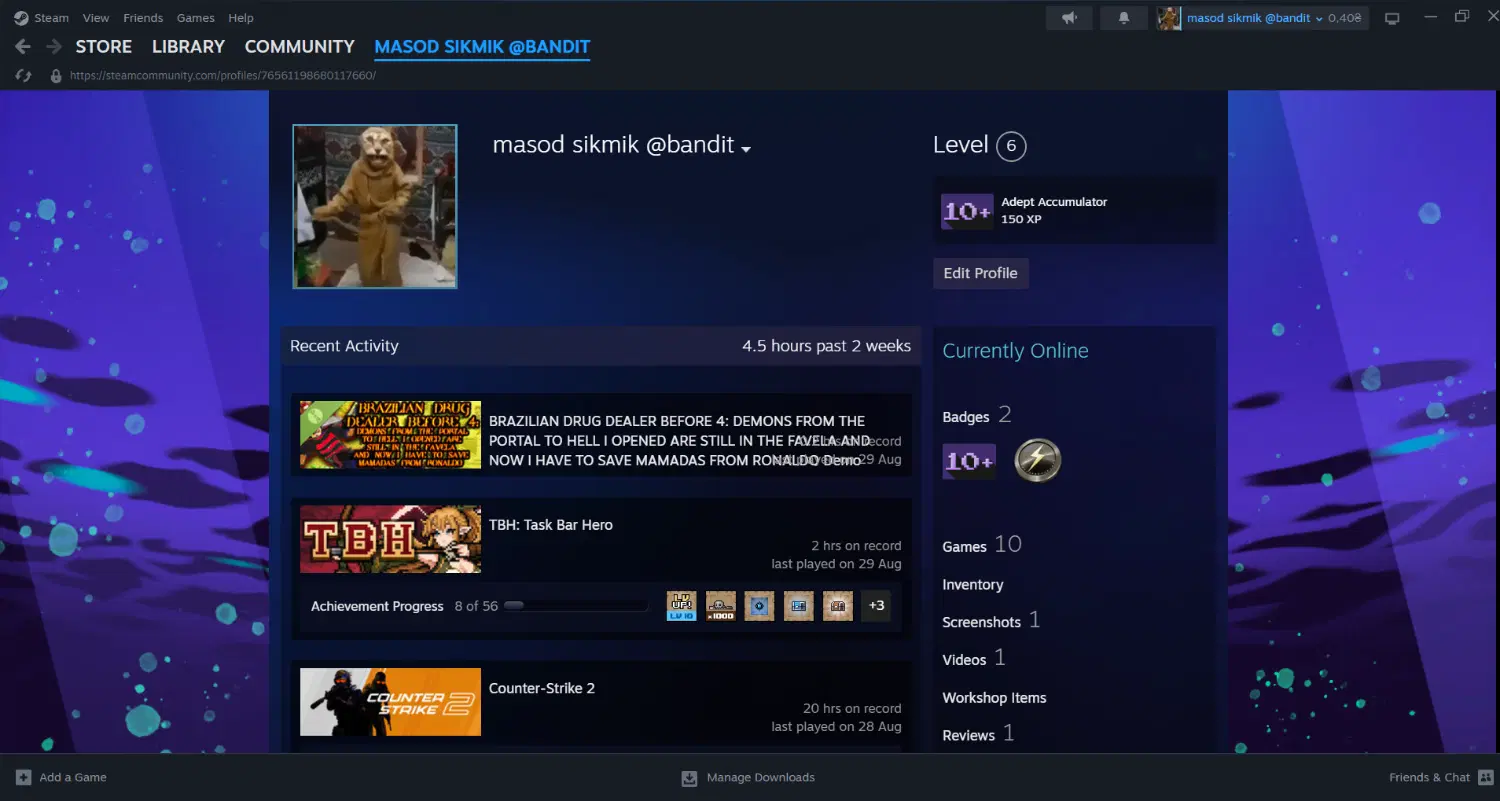Click the 150 XP text
Image resolution: width=1500 pixels, height=801 pixels.
tap(1021, 219)
